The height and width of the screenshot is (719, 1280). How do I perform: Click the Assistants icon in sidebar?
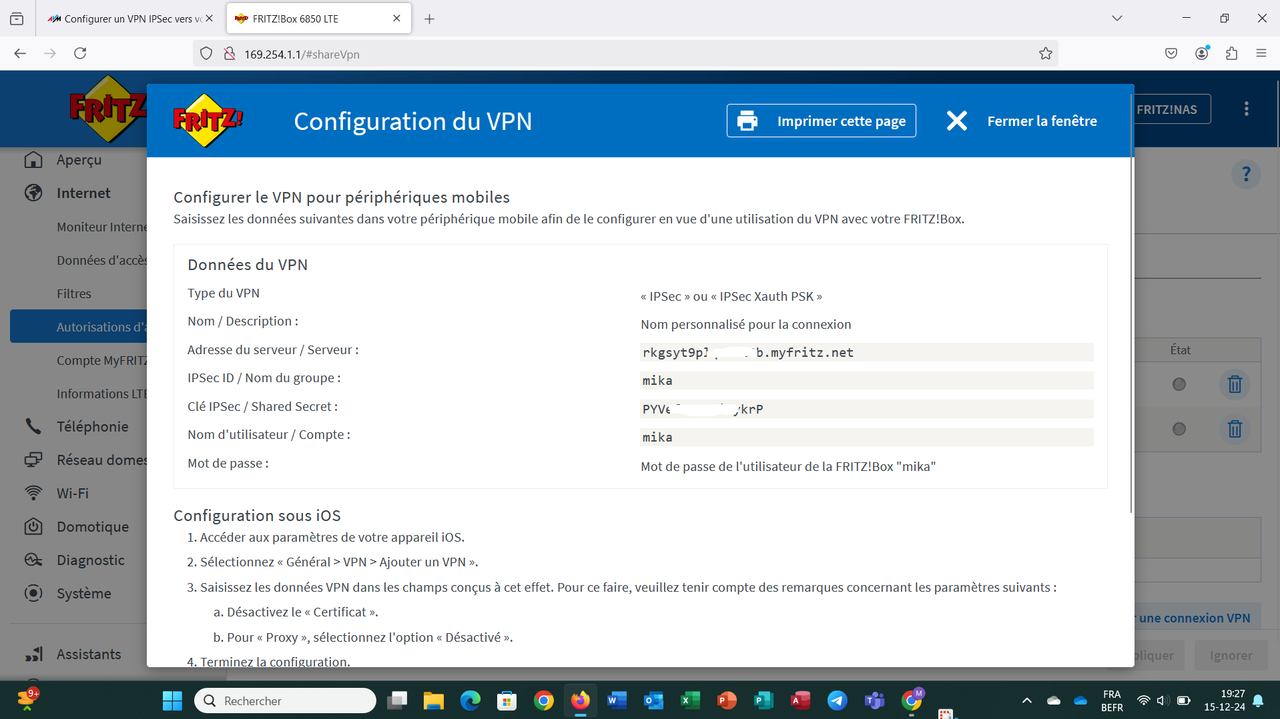pyautogui.click(x=34, y=654)
